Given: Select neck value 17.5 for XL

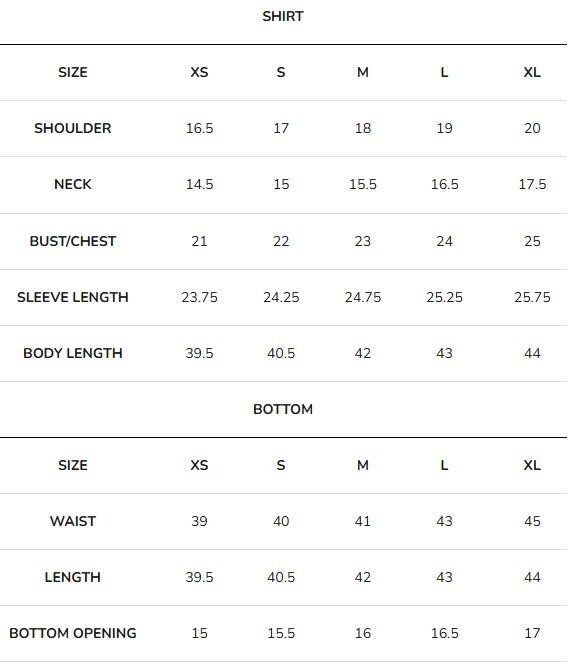Looking at the screenshot, I should pos(532,184).
